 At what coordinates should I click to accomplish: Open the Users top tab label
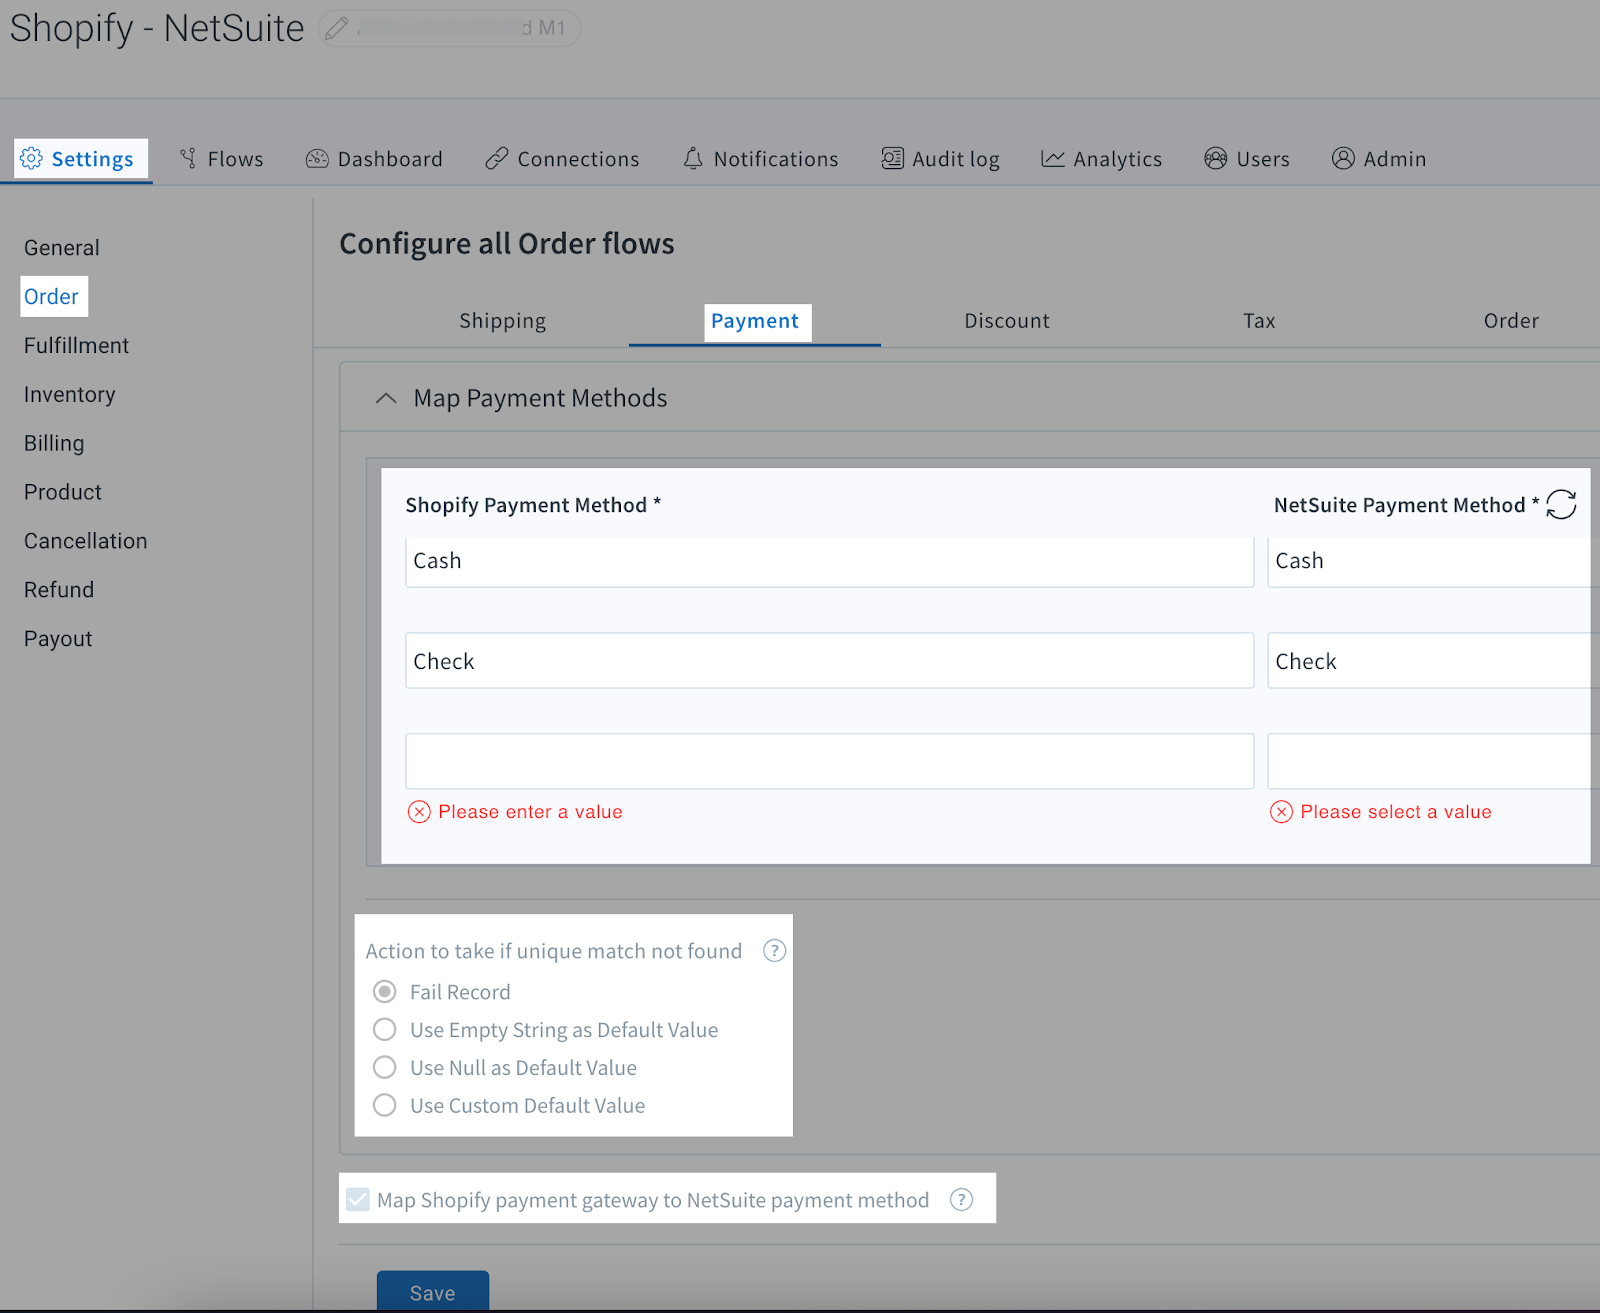coord(1263,159)
